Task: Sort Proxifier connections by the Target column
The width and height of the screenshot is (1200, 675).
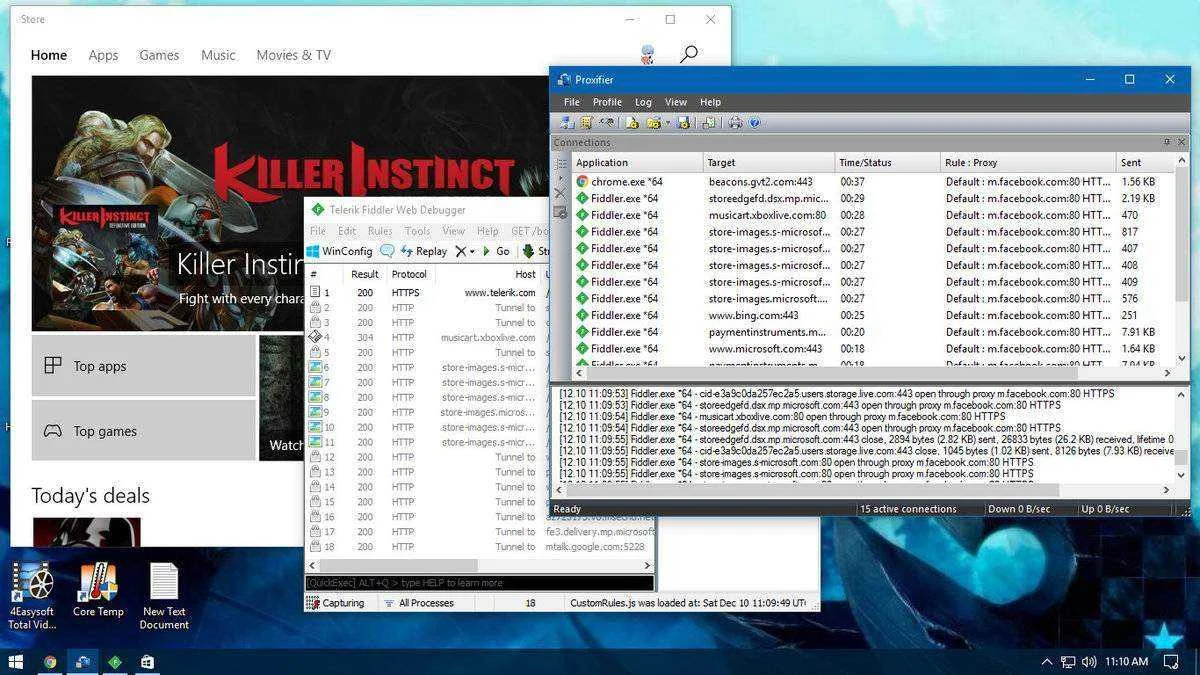Action: 769,162
